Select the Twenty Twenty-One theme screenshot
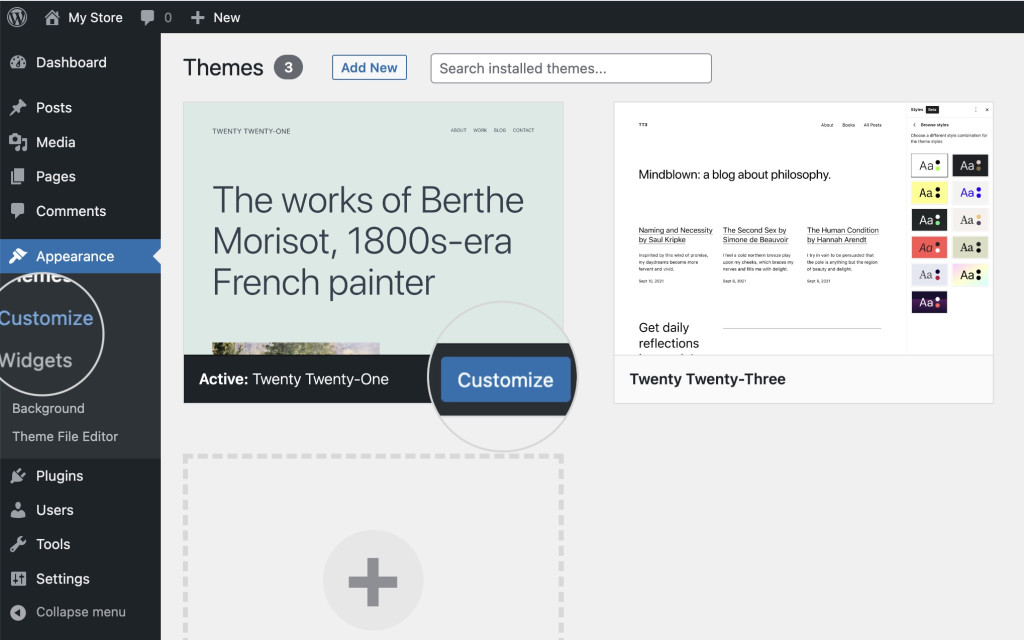The image size is (1024, 640). pos(373,229)
